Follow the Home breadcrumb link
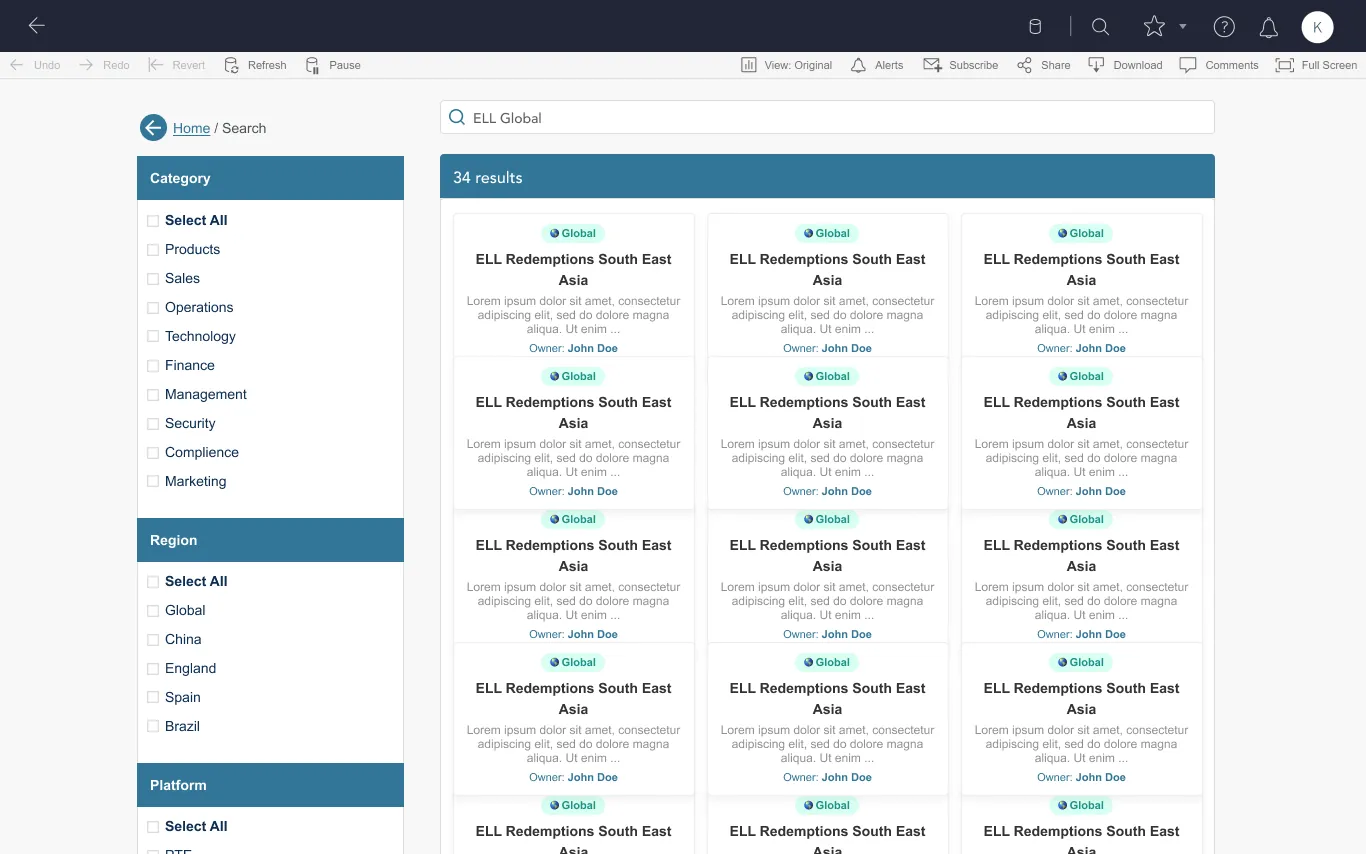This screenshot has width=1366, height=854. 191,128
